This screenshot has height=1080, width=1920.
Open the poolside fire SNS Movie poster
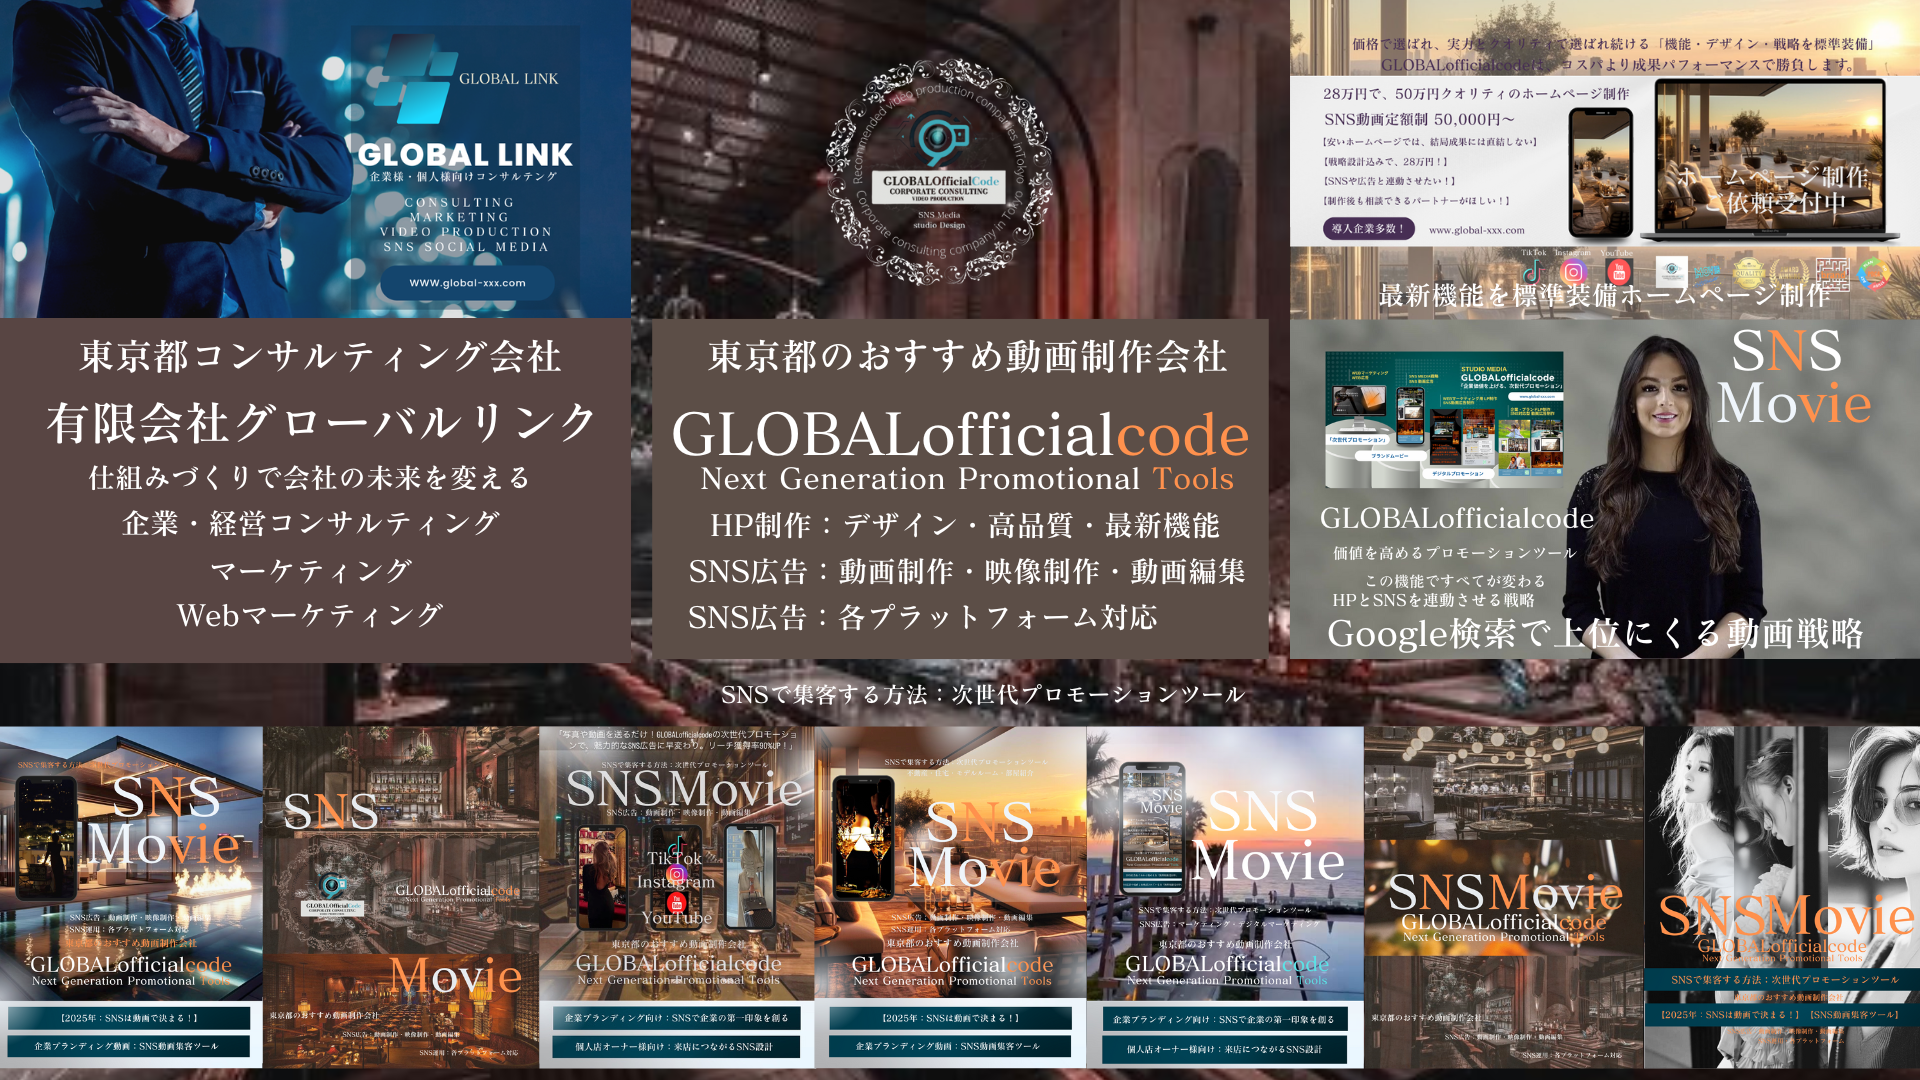point(131,897)
